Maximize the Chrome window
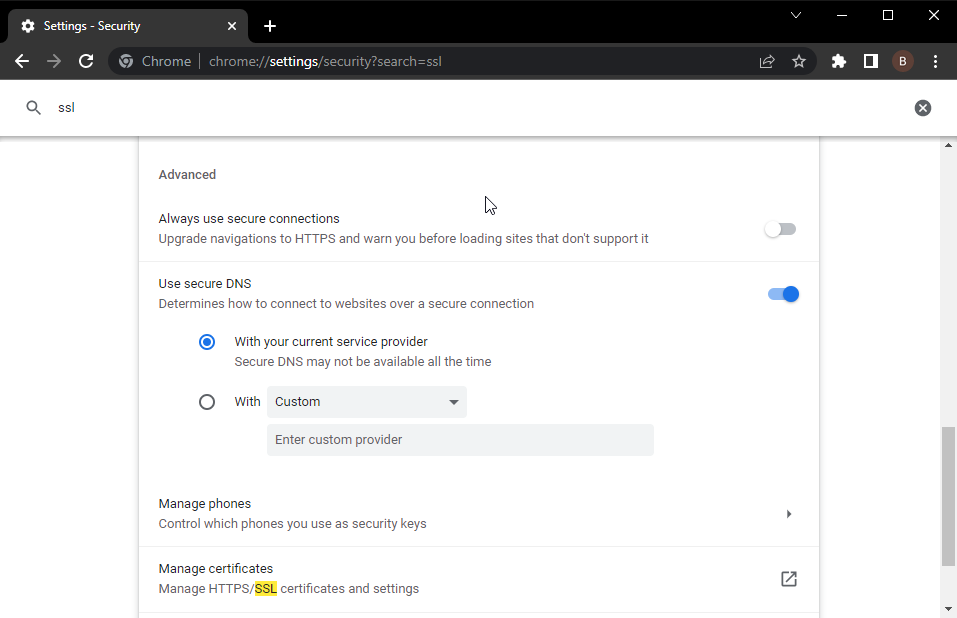Image resolution: width=957 pixels, height=618 pixels. [x=888, y=15]
